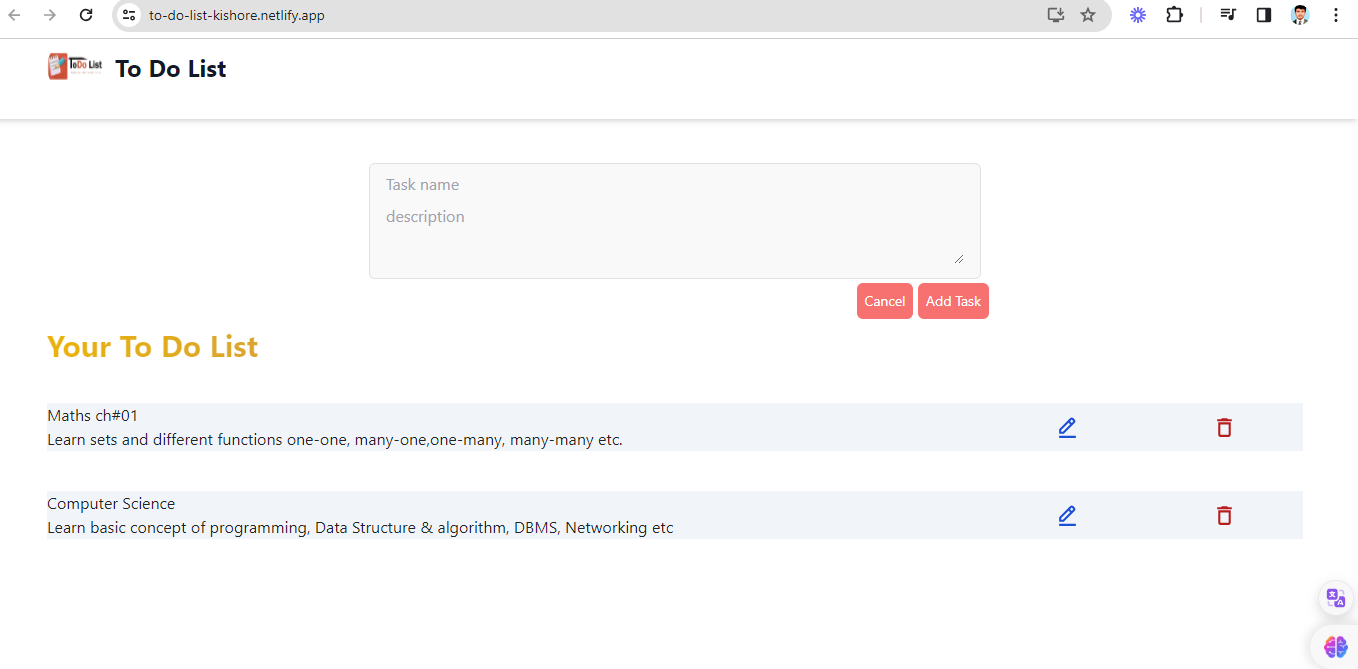Screen dimensions: 1358x669
Task: Open the translate floating widget icon
Action: pos(1335,599)
